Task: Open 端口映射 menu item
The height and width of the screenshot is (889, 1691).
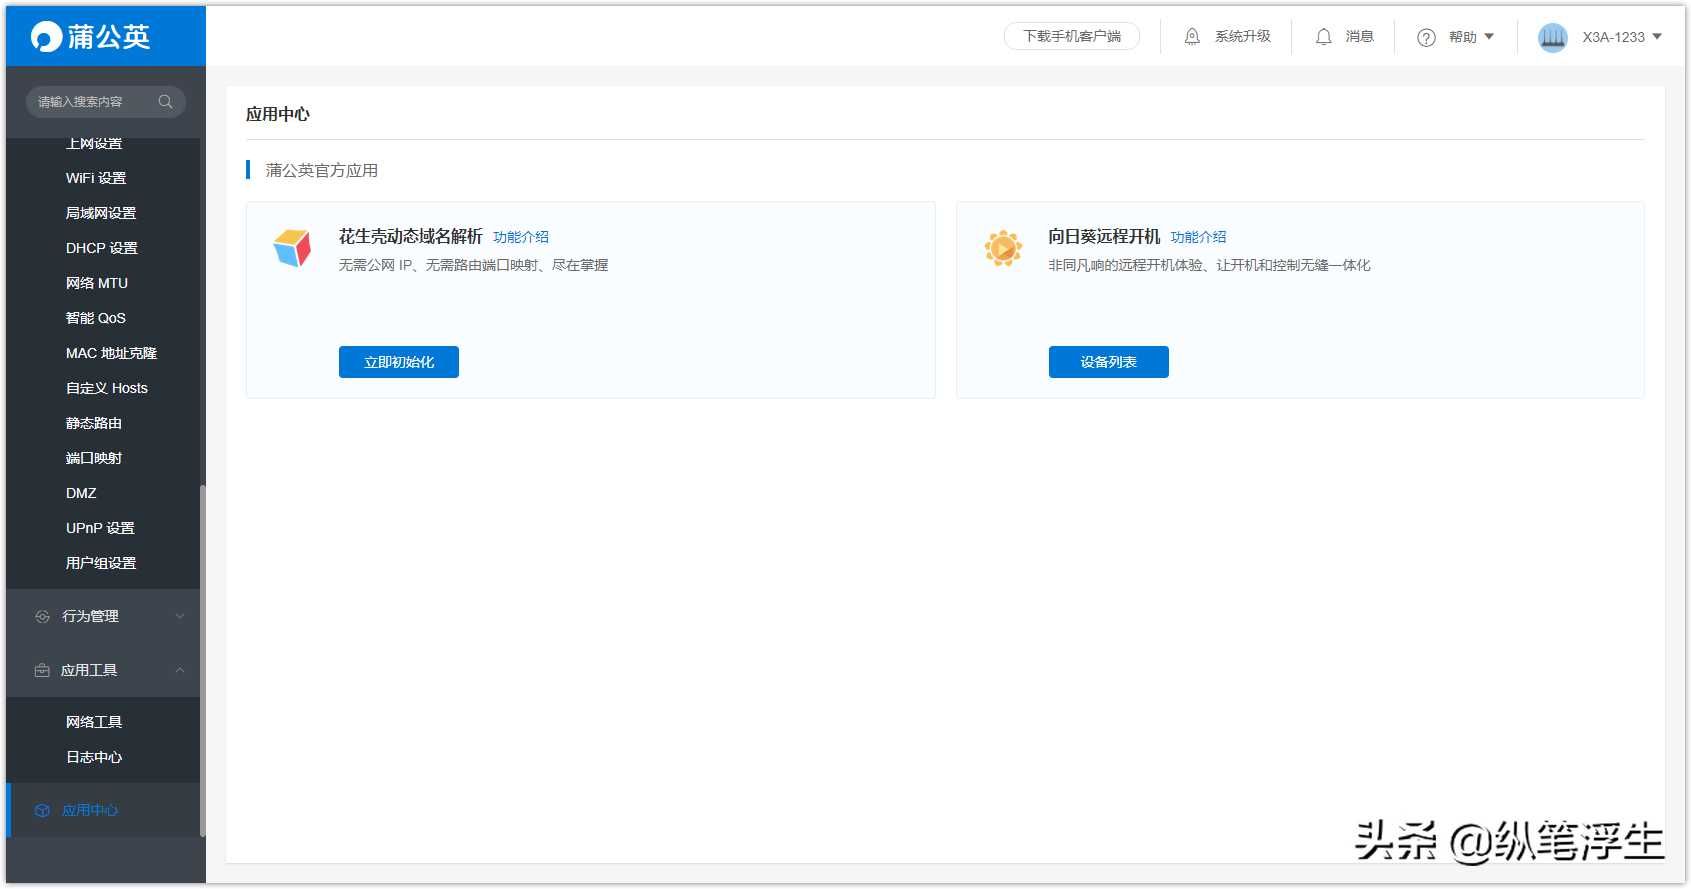Action: (94, 458)
